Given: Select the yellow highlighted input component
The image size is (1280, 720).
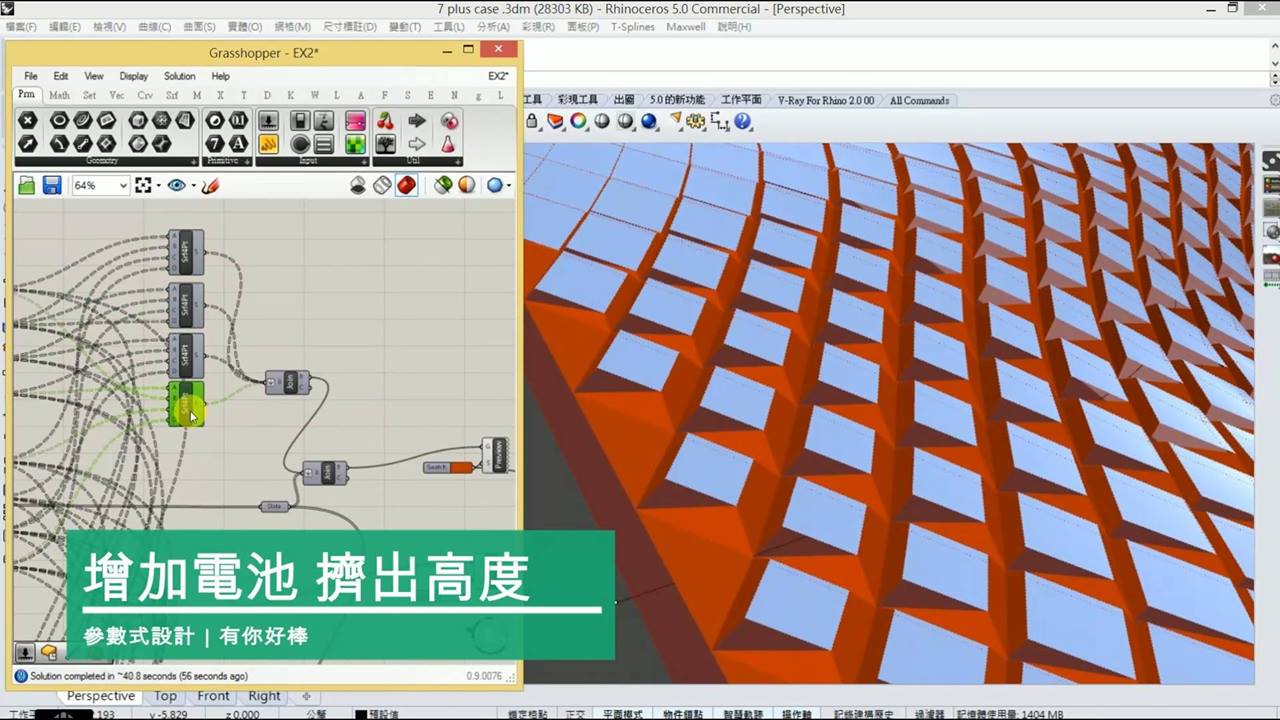Looking at the screenshot, I should click(x=268, y=144).
